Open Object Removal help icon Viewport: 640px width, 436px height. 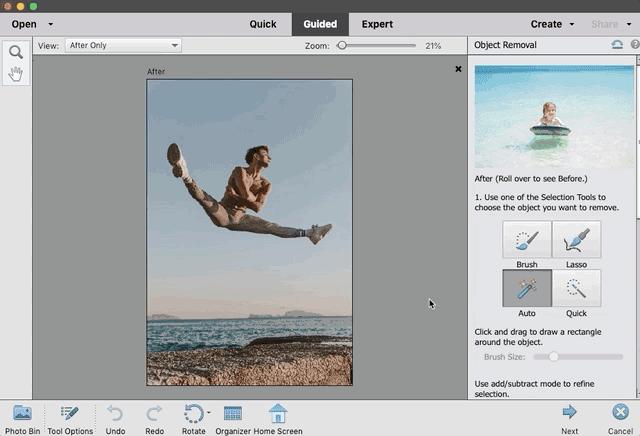635,44
